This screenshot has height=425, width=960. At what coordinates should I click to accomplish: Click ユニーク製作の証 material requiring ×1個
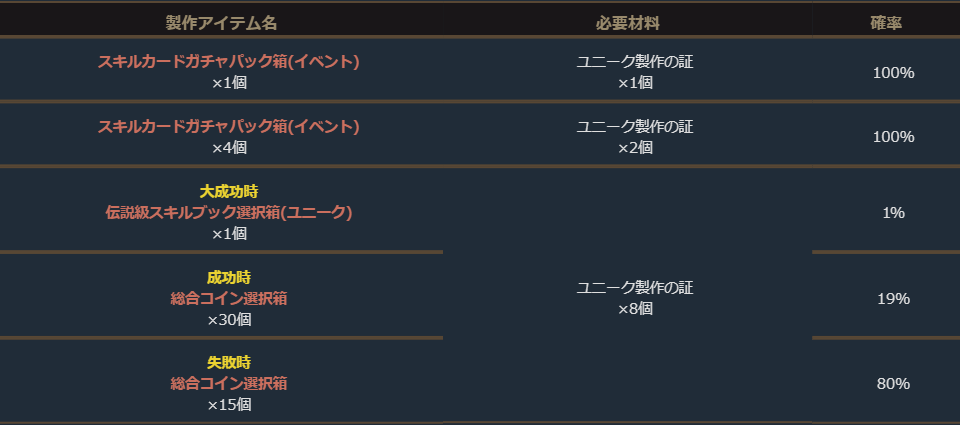click(635, 62)
